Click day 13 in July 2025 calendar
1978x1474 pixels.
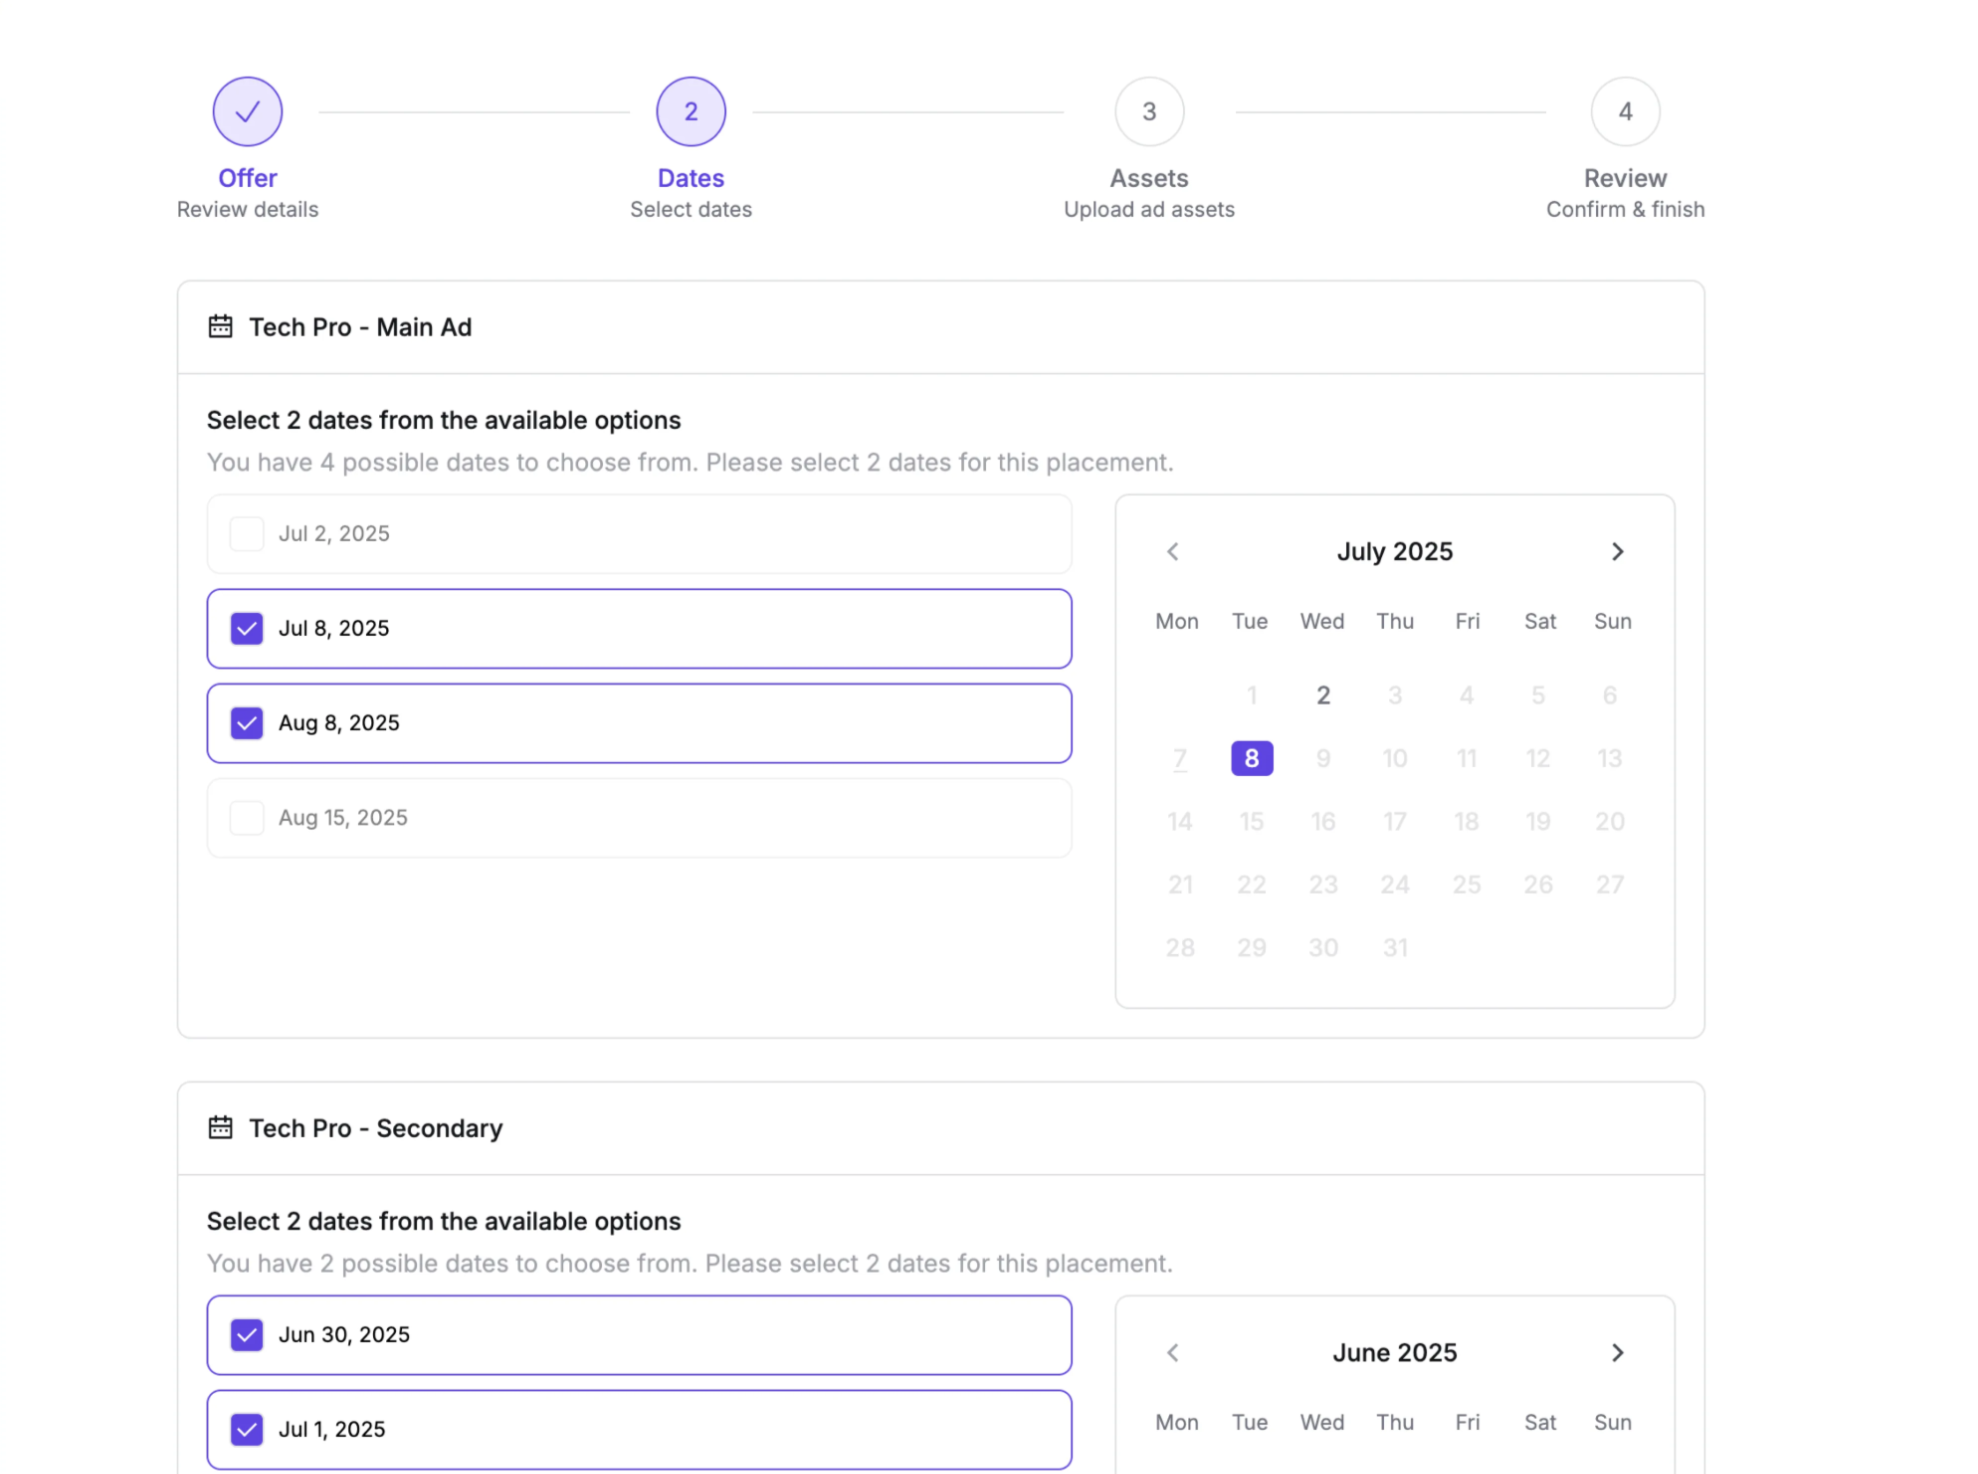[1609, 758]
